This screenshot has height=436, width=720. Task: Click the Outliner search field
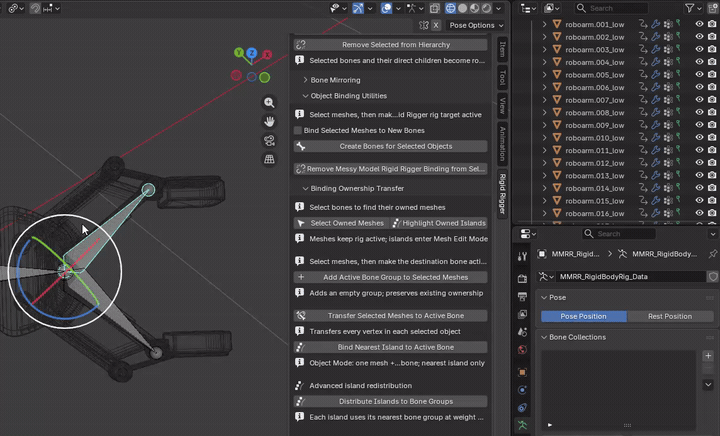coord(611,8)
